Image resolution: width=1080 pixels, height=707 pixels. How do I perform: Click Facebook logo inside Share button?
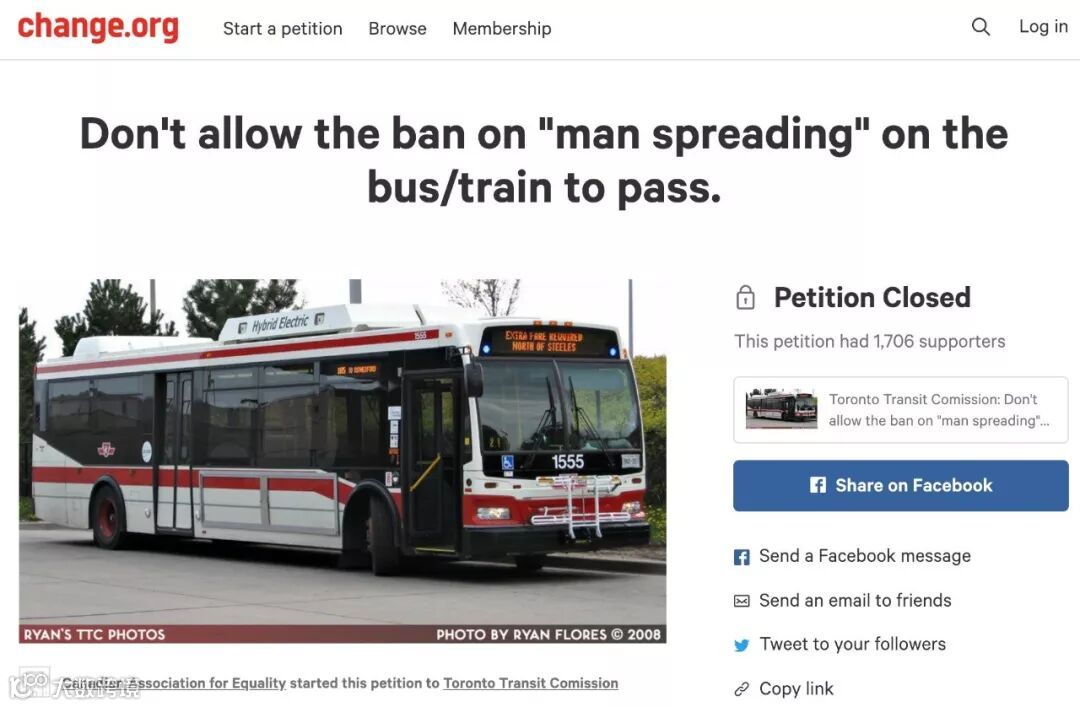click(x=818, y=485)
